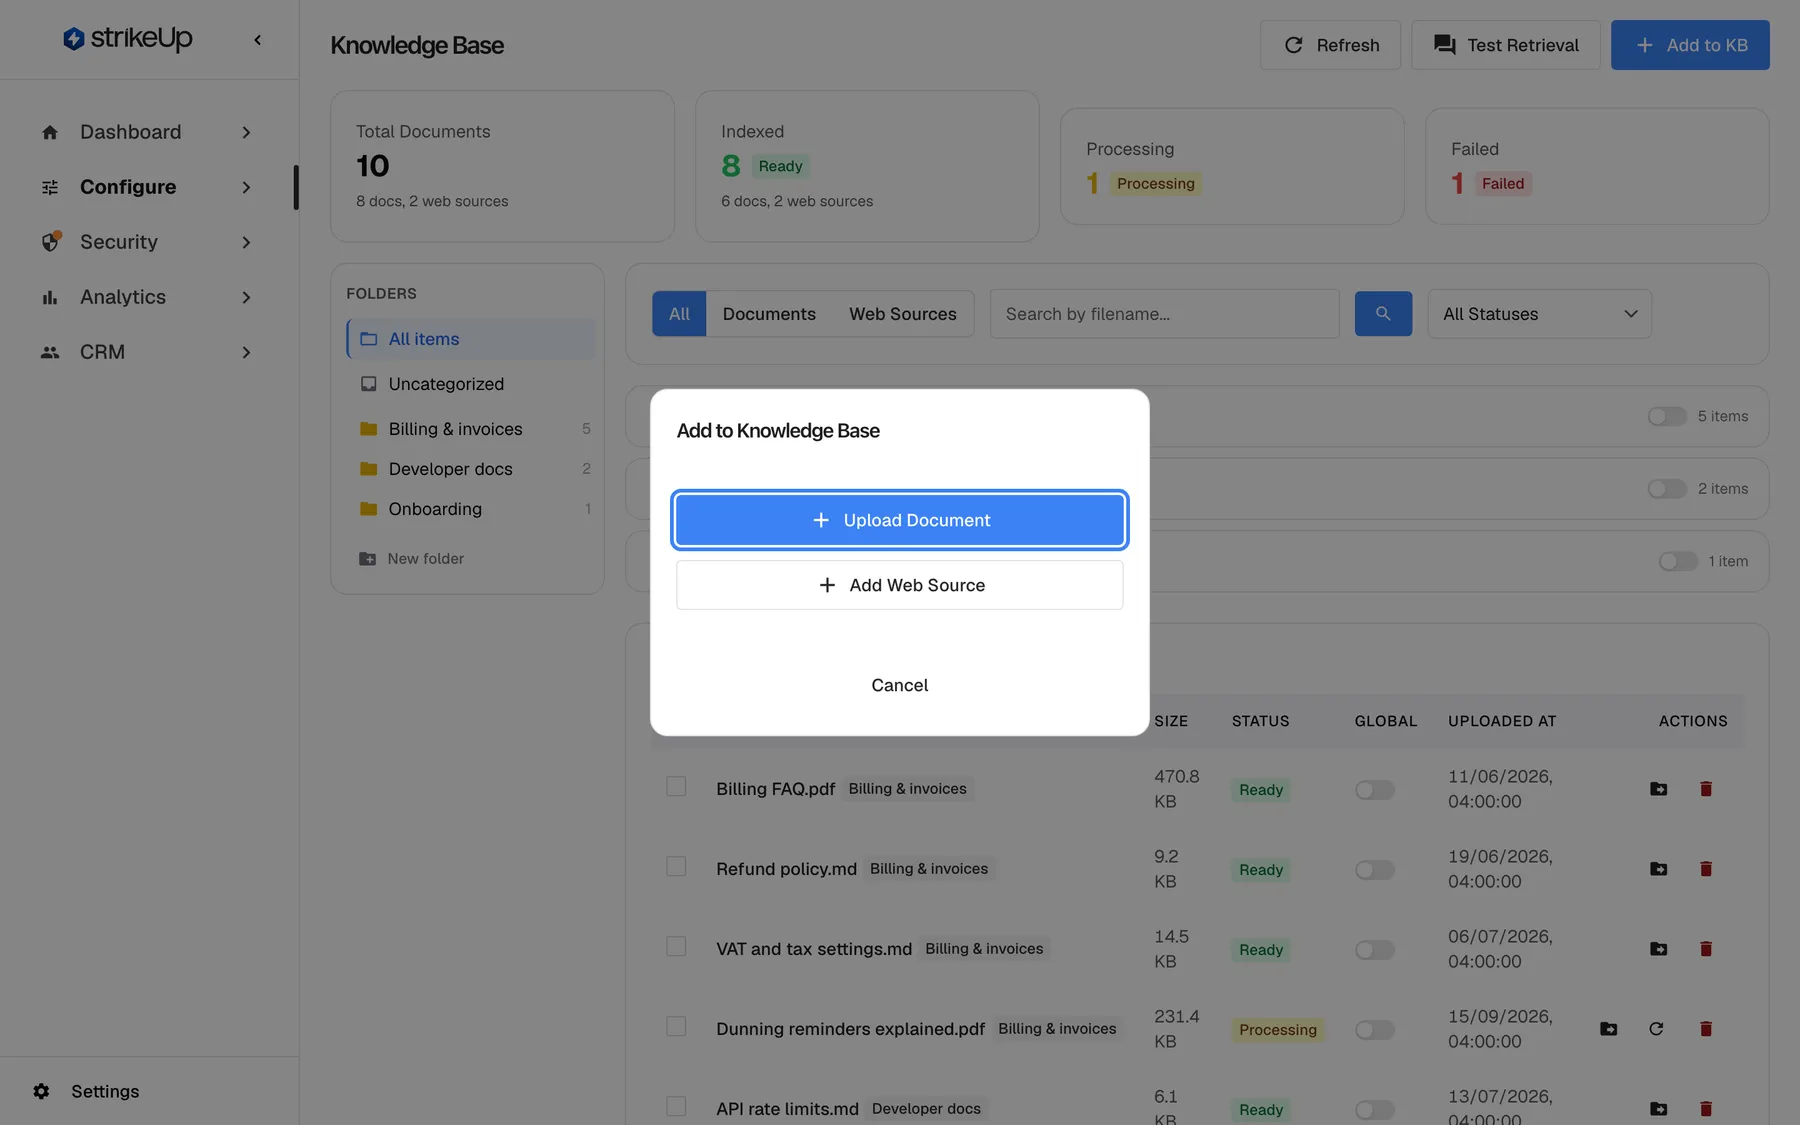Choose Upload Document in the dialog
The width and height of the screenshot is (1800, 1125).
point(900,520)
